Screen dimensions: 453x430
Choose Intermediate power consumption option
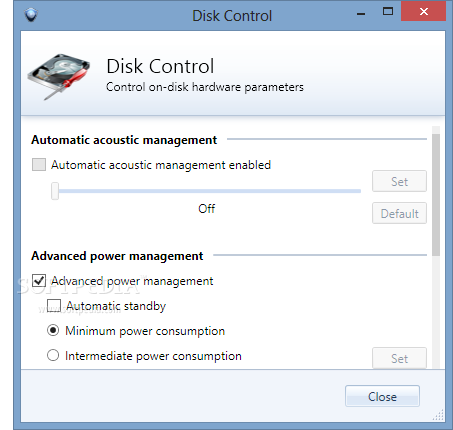(53, 355)
